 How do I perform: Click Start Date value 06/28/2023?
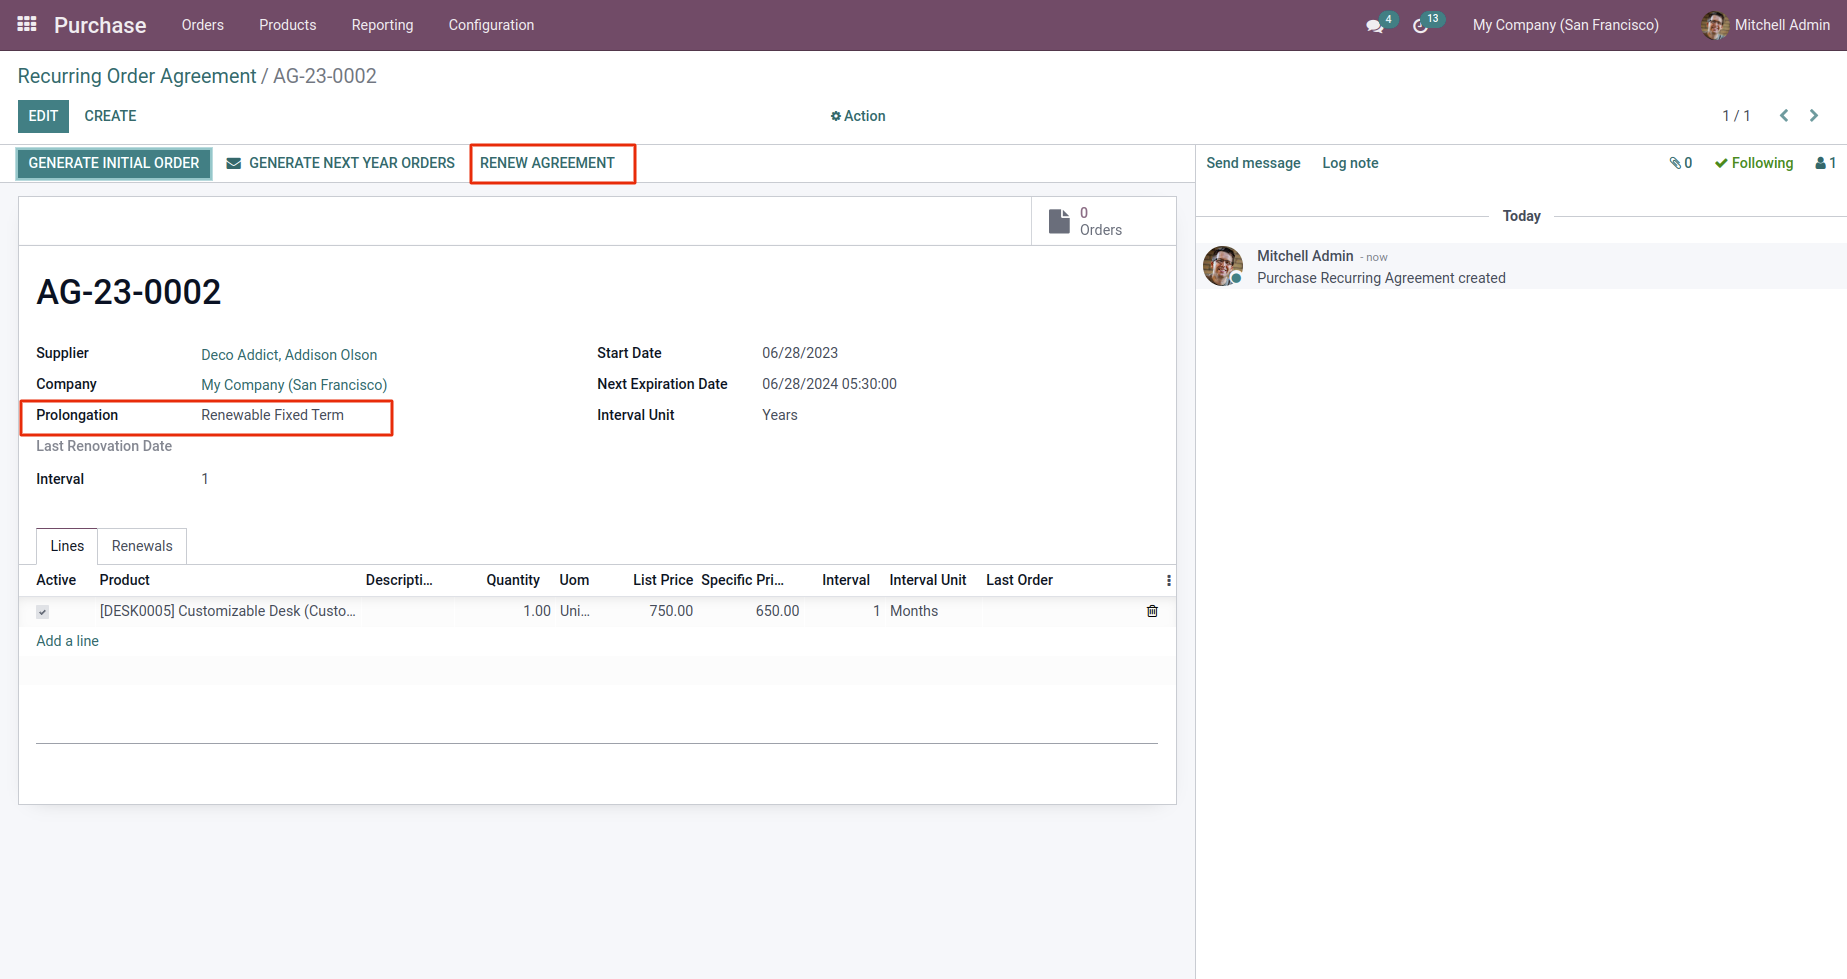(x=800, y=353)
